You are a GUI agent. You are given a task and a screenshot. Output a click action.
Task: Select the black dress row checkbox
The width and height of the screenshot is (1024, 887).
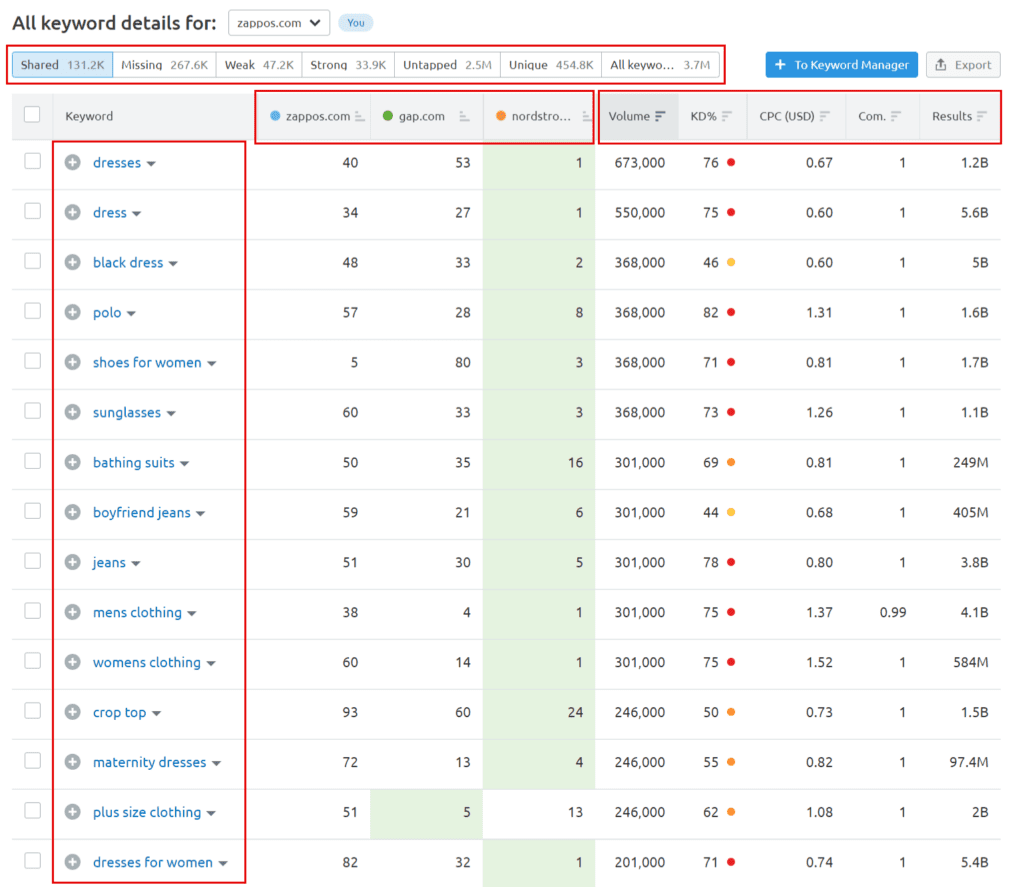(32, 261)
